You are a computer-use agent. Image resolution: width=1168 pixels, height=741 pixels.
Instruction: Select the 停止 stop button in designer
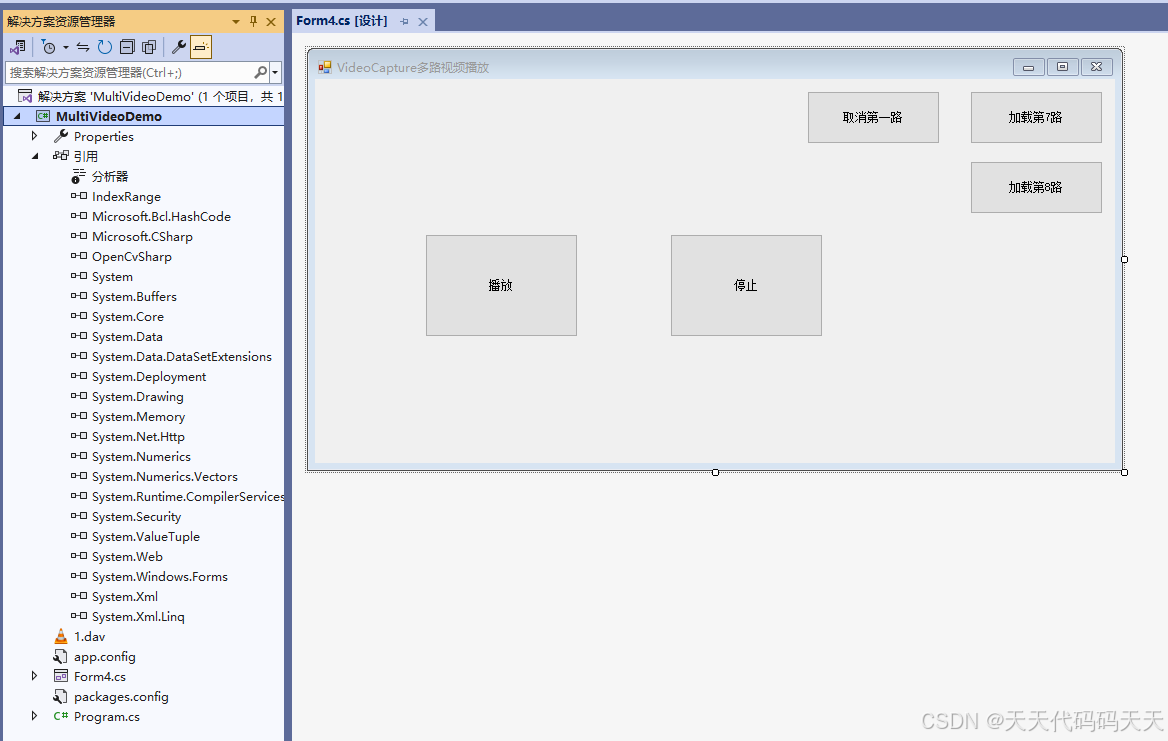pos(746,285)
